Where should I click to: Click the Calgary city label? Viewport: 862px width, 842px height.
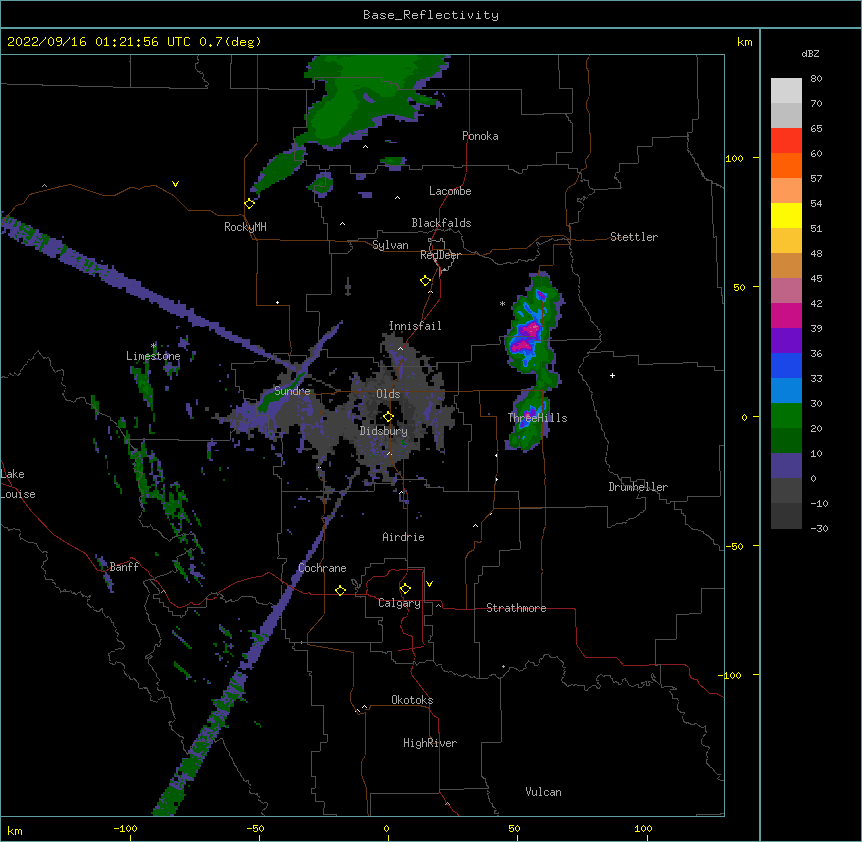[x=399, y=603]
